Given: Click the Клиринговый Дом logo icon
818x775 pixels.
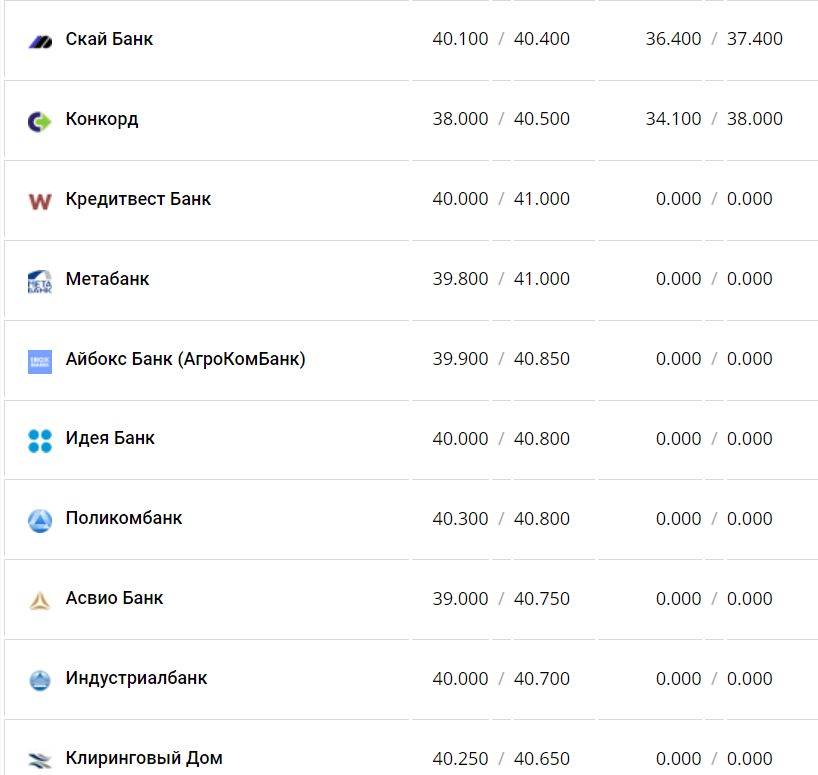Looking at the screenshot, I should click(x=40, y=760).
